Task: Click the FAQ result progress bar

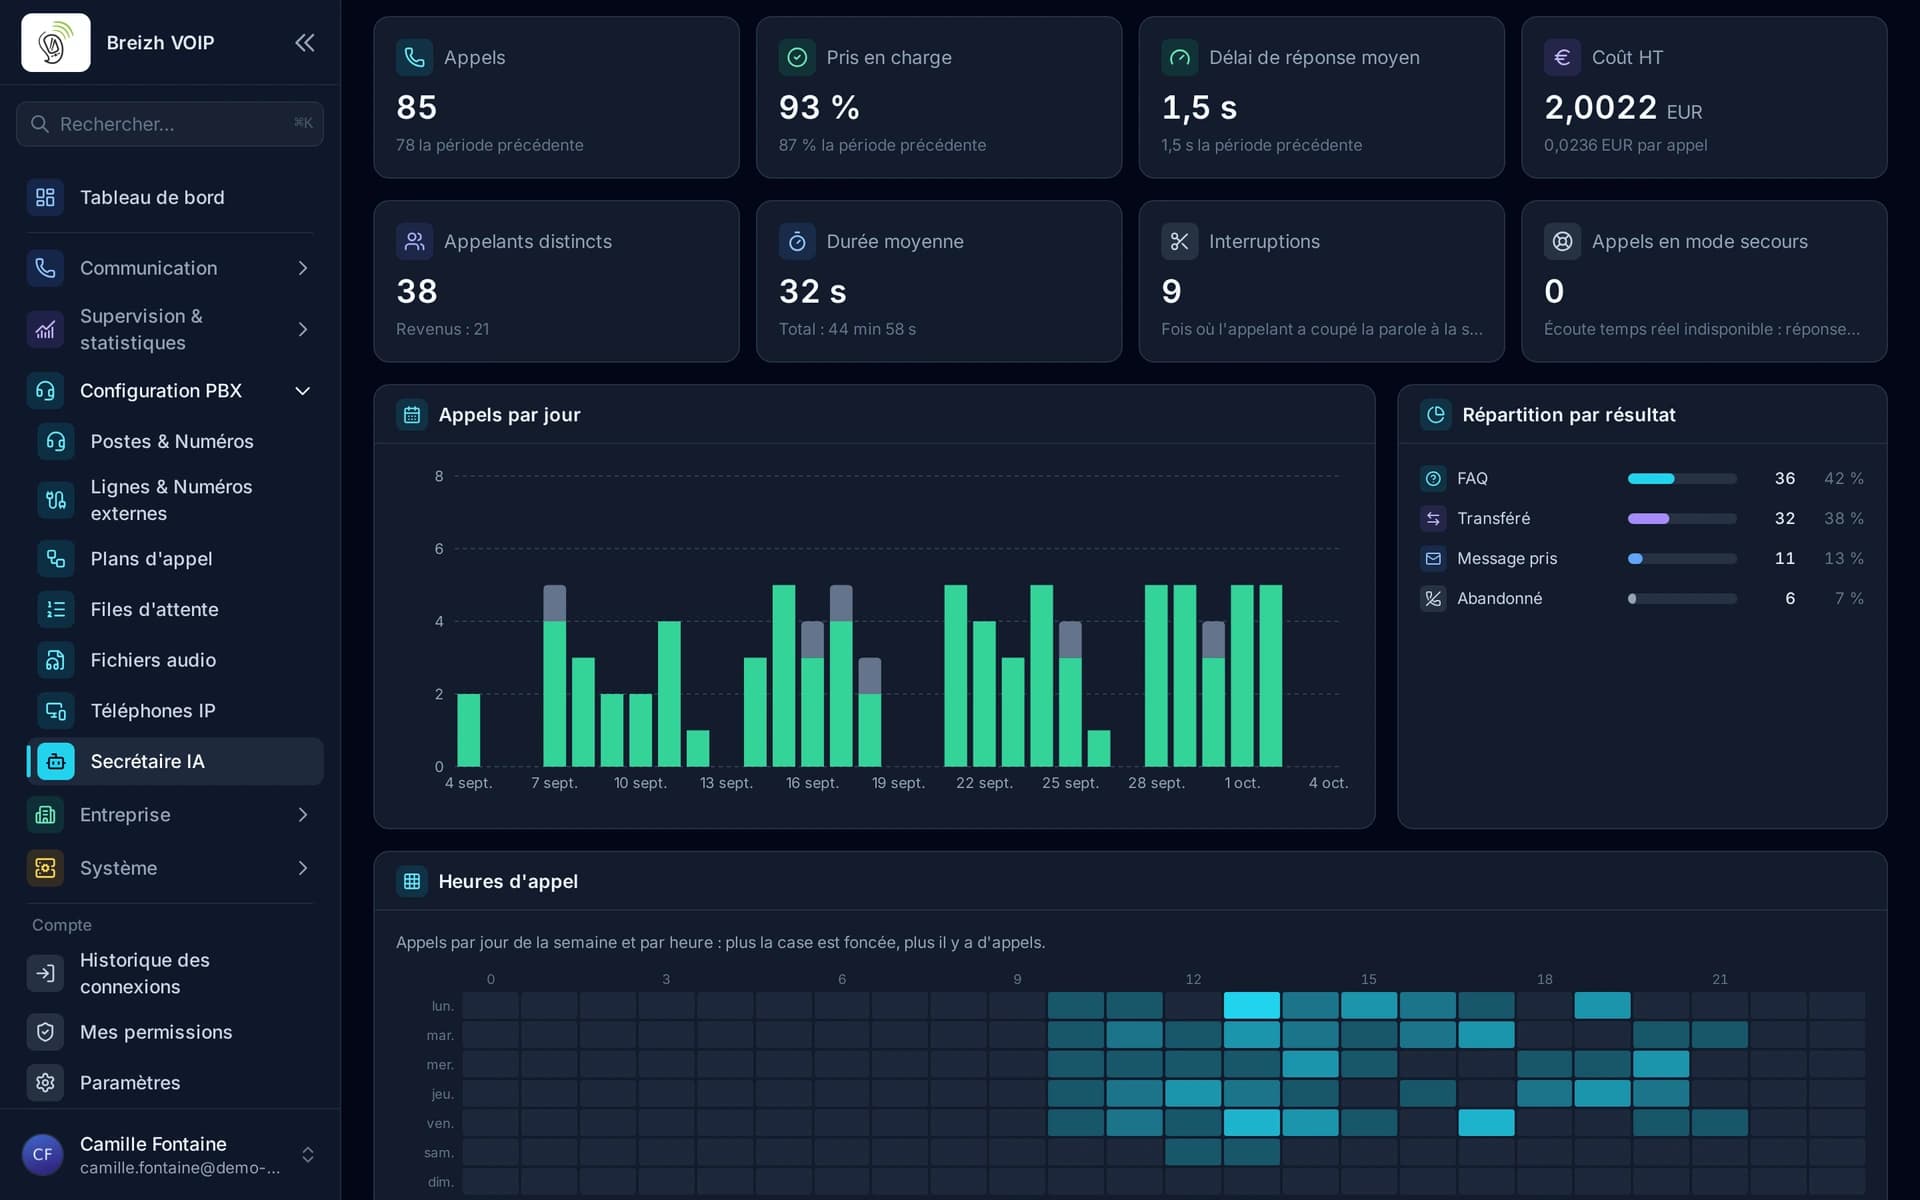Action: pyautogui.click(x=1682, y=478)
